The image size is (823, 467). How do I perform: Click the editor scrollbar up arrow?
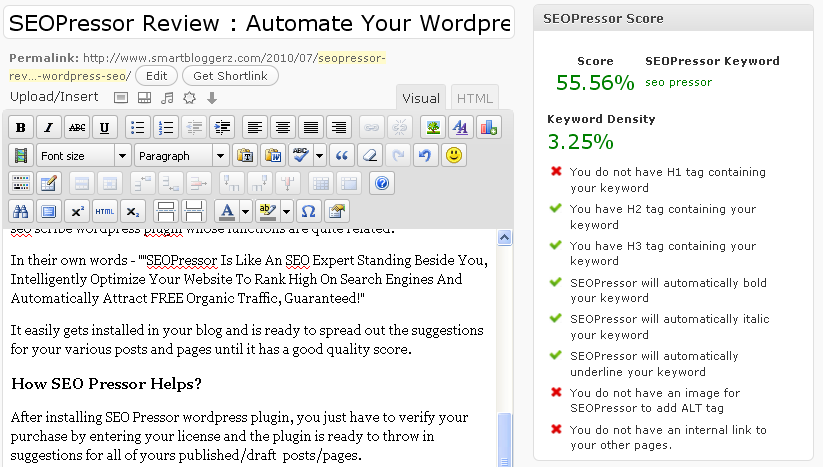tap(504, 238)
